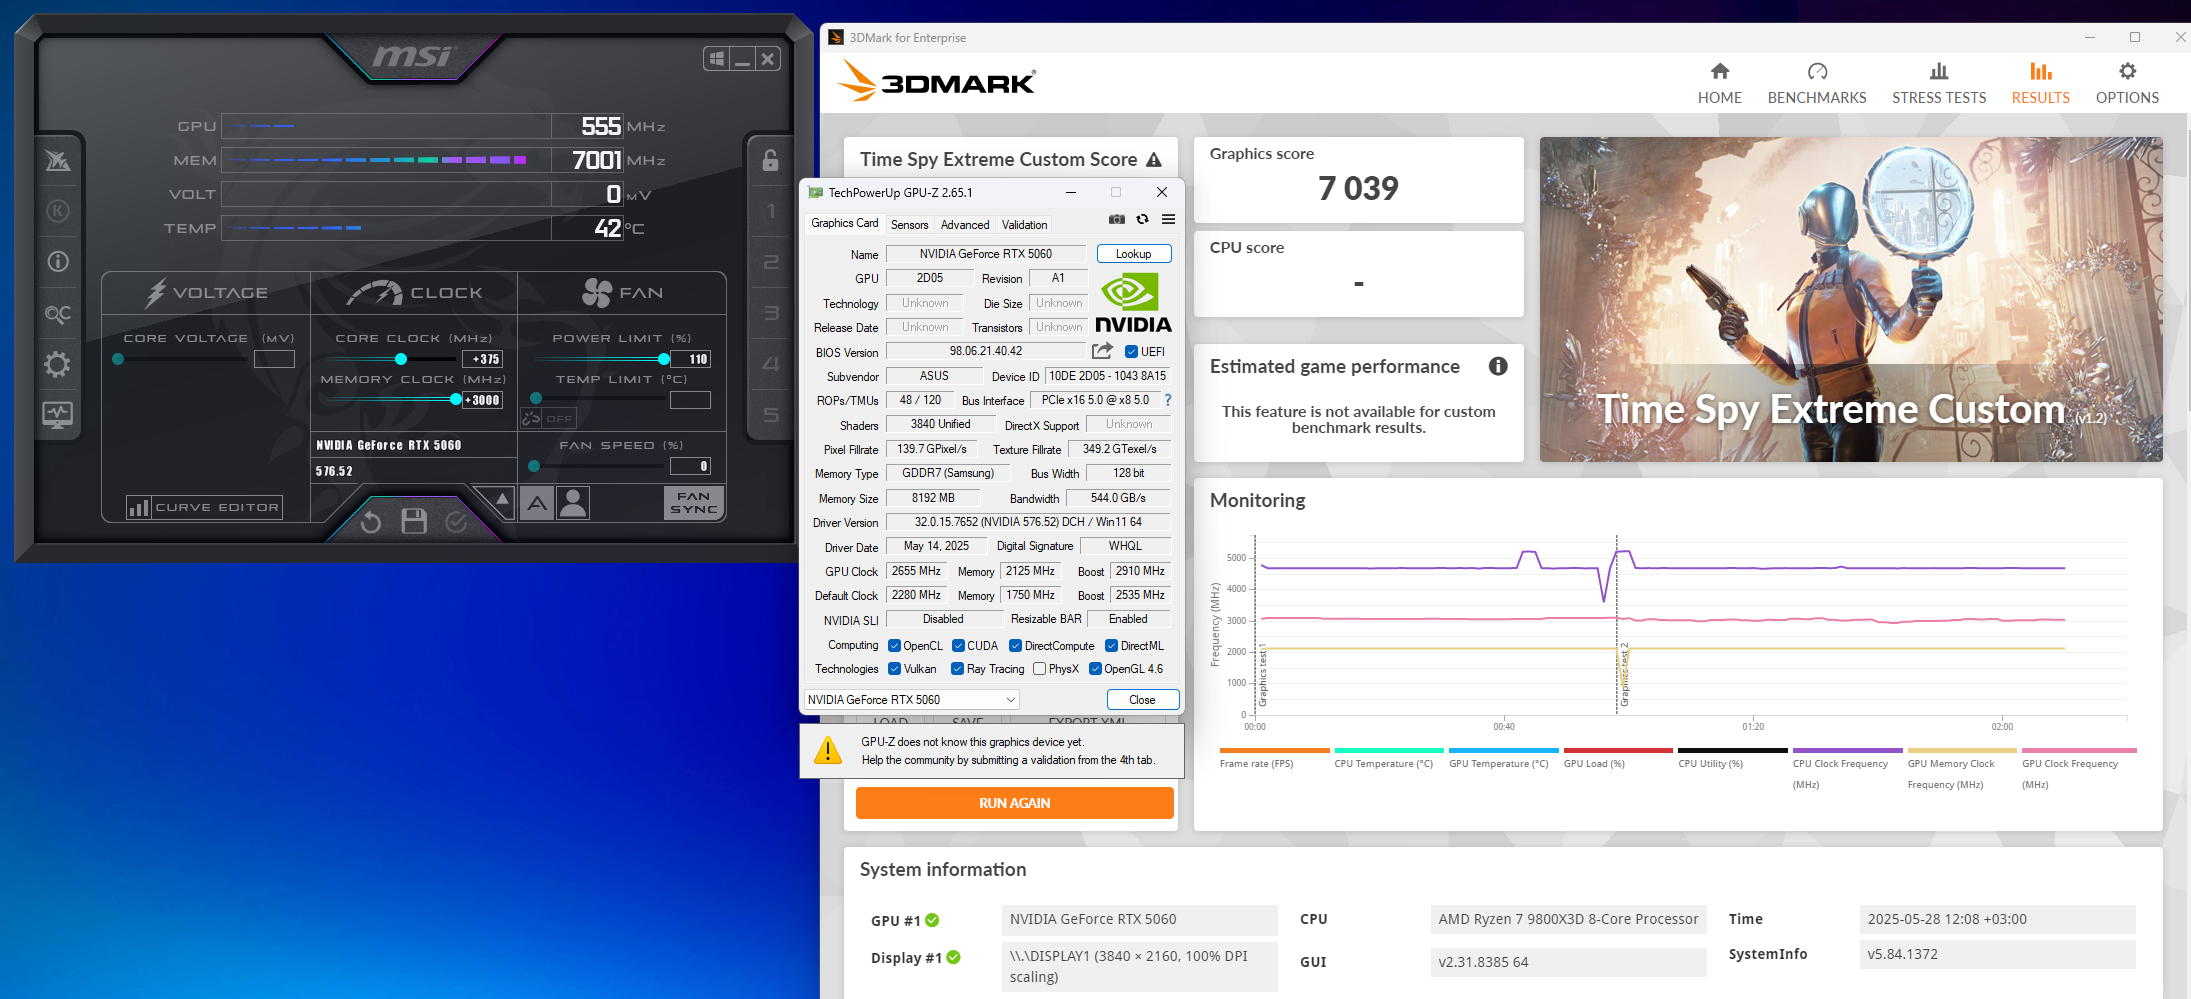Click the Time Spy Extreme Custom thumbnail
This screenshot has height=999, width=2191.
click(1850, 300)
